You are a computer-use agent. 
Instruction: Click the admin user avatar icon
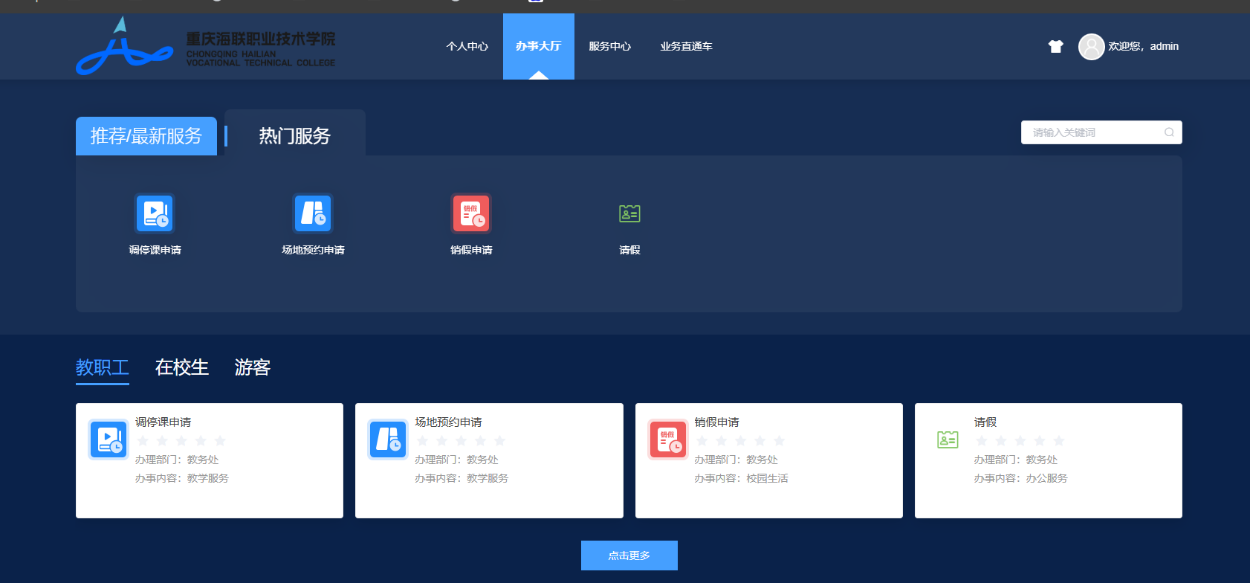coord(1091,46)
